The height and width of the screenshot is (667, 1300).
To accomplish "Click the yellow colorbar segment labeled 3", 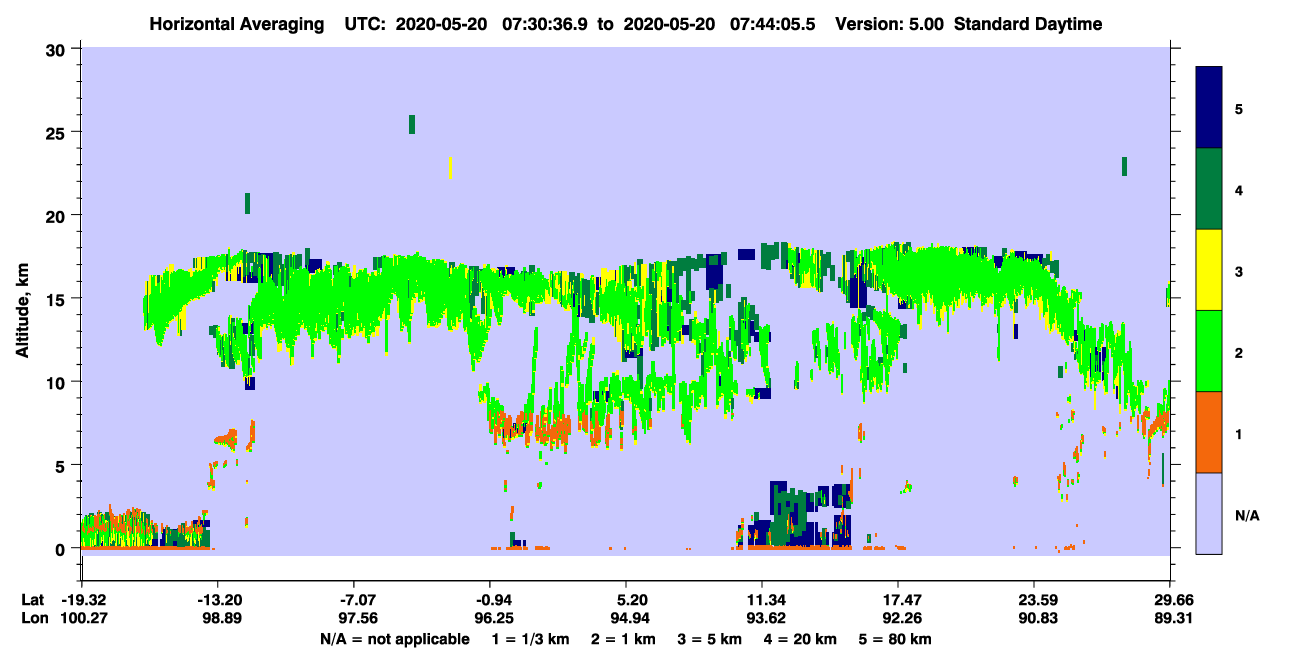I will pos(1209,270).
